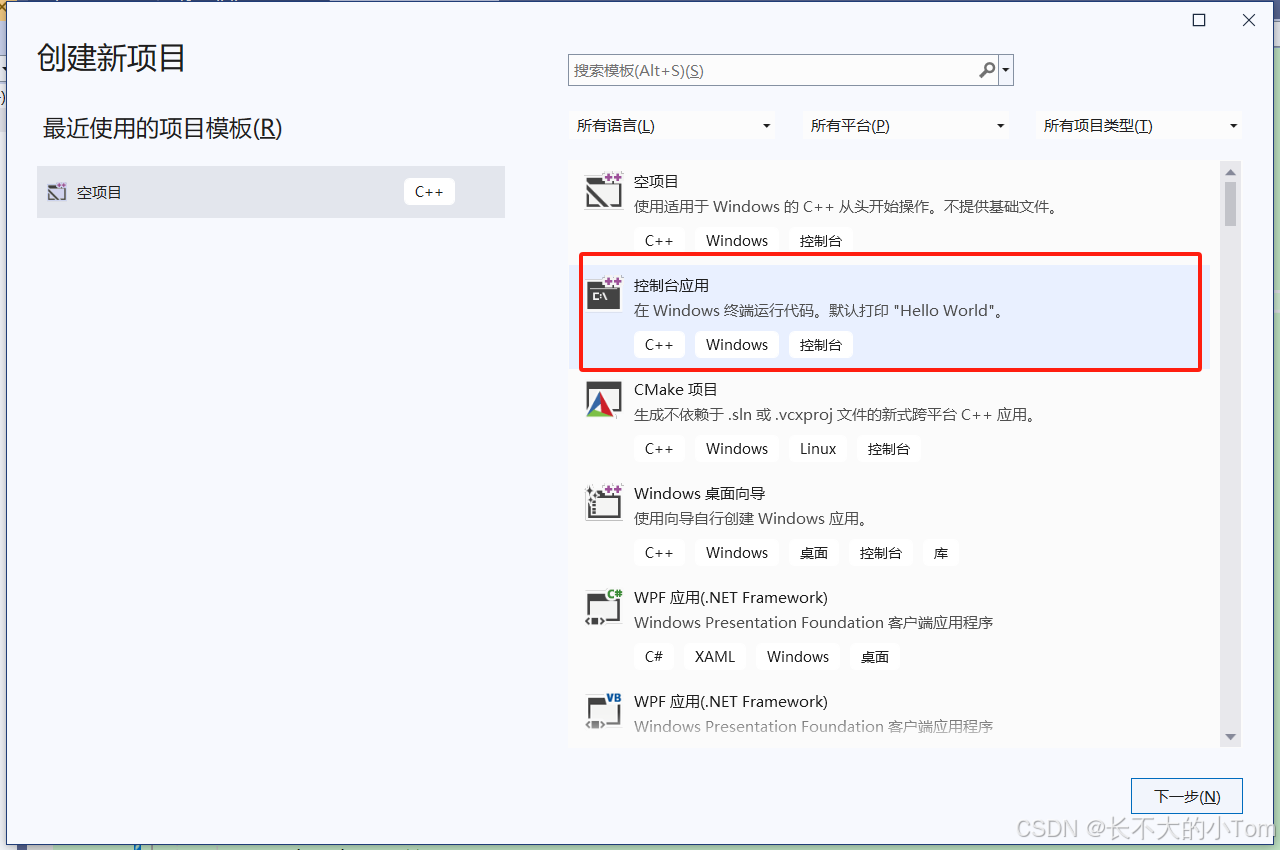Select the C# WPF 应用 template icon
This screenshot has height=850, width=1280.
coord(603,607)
